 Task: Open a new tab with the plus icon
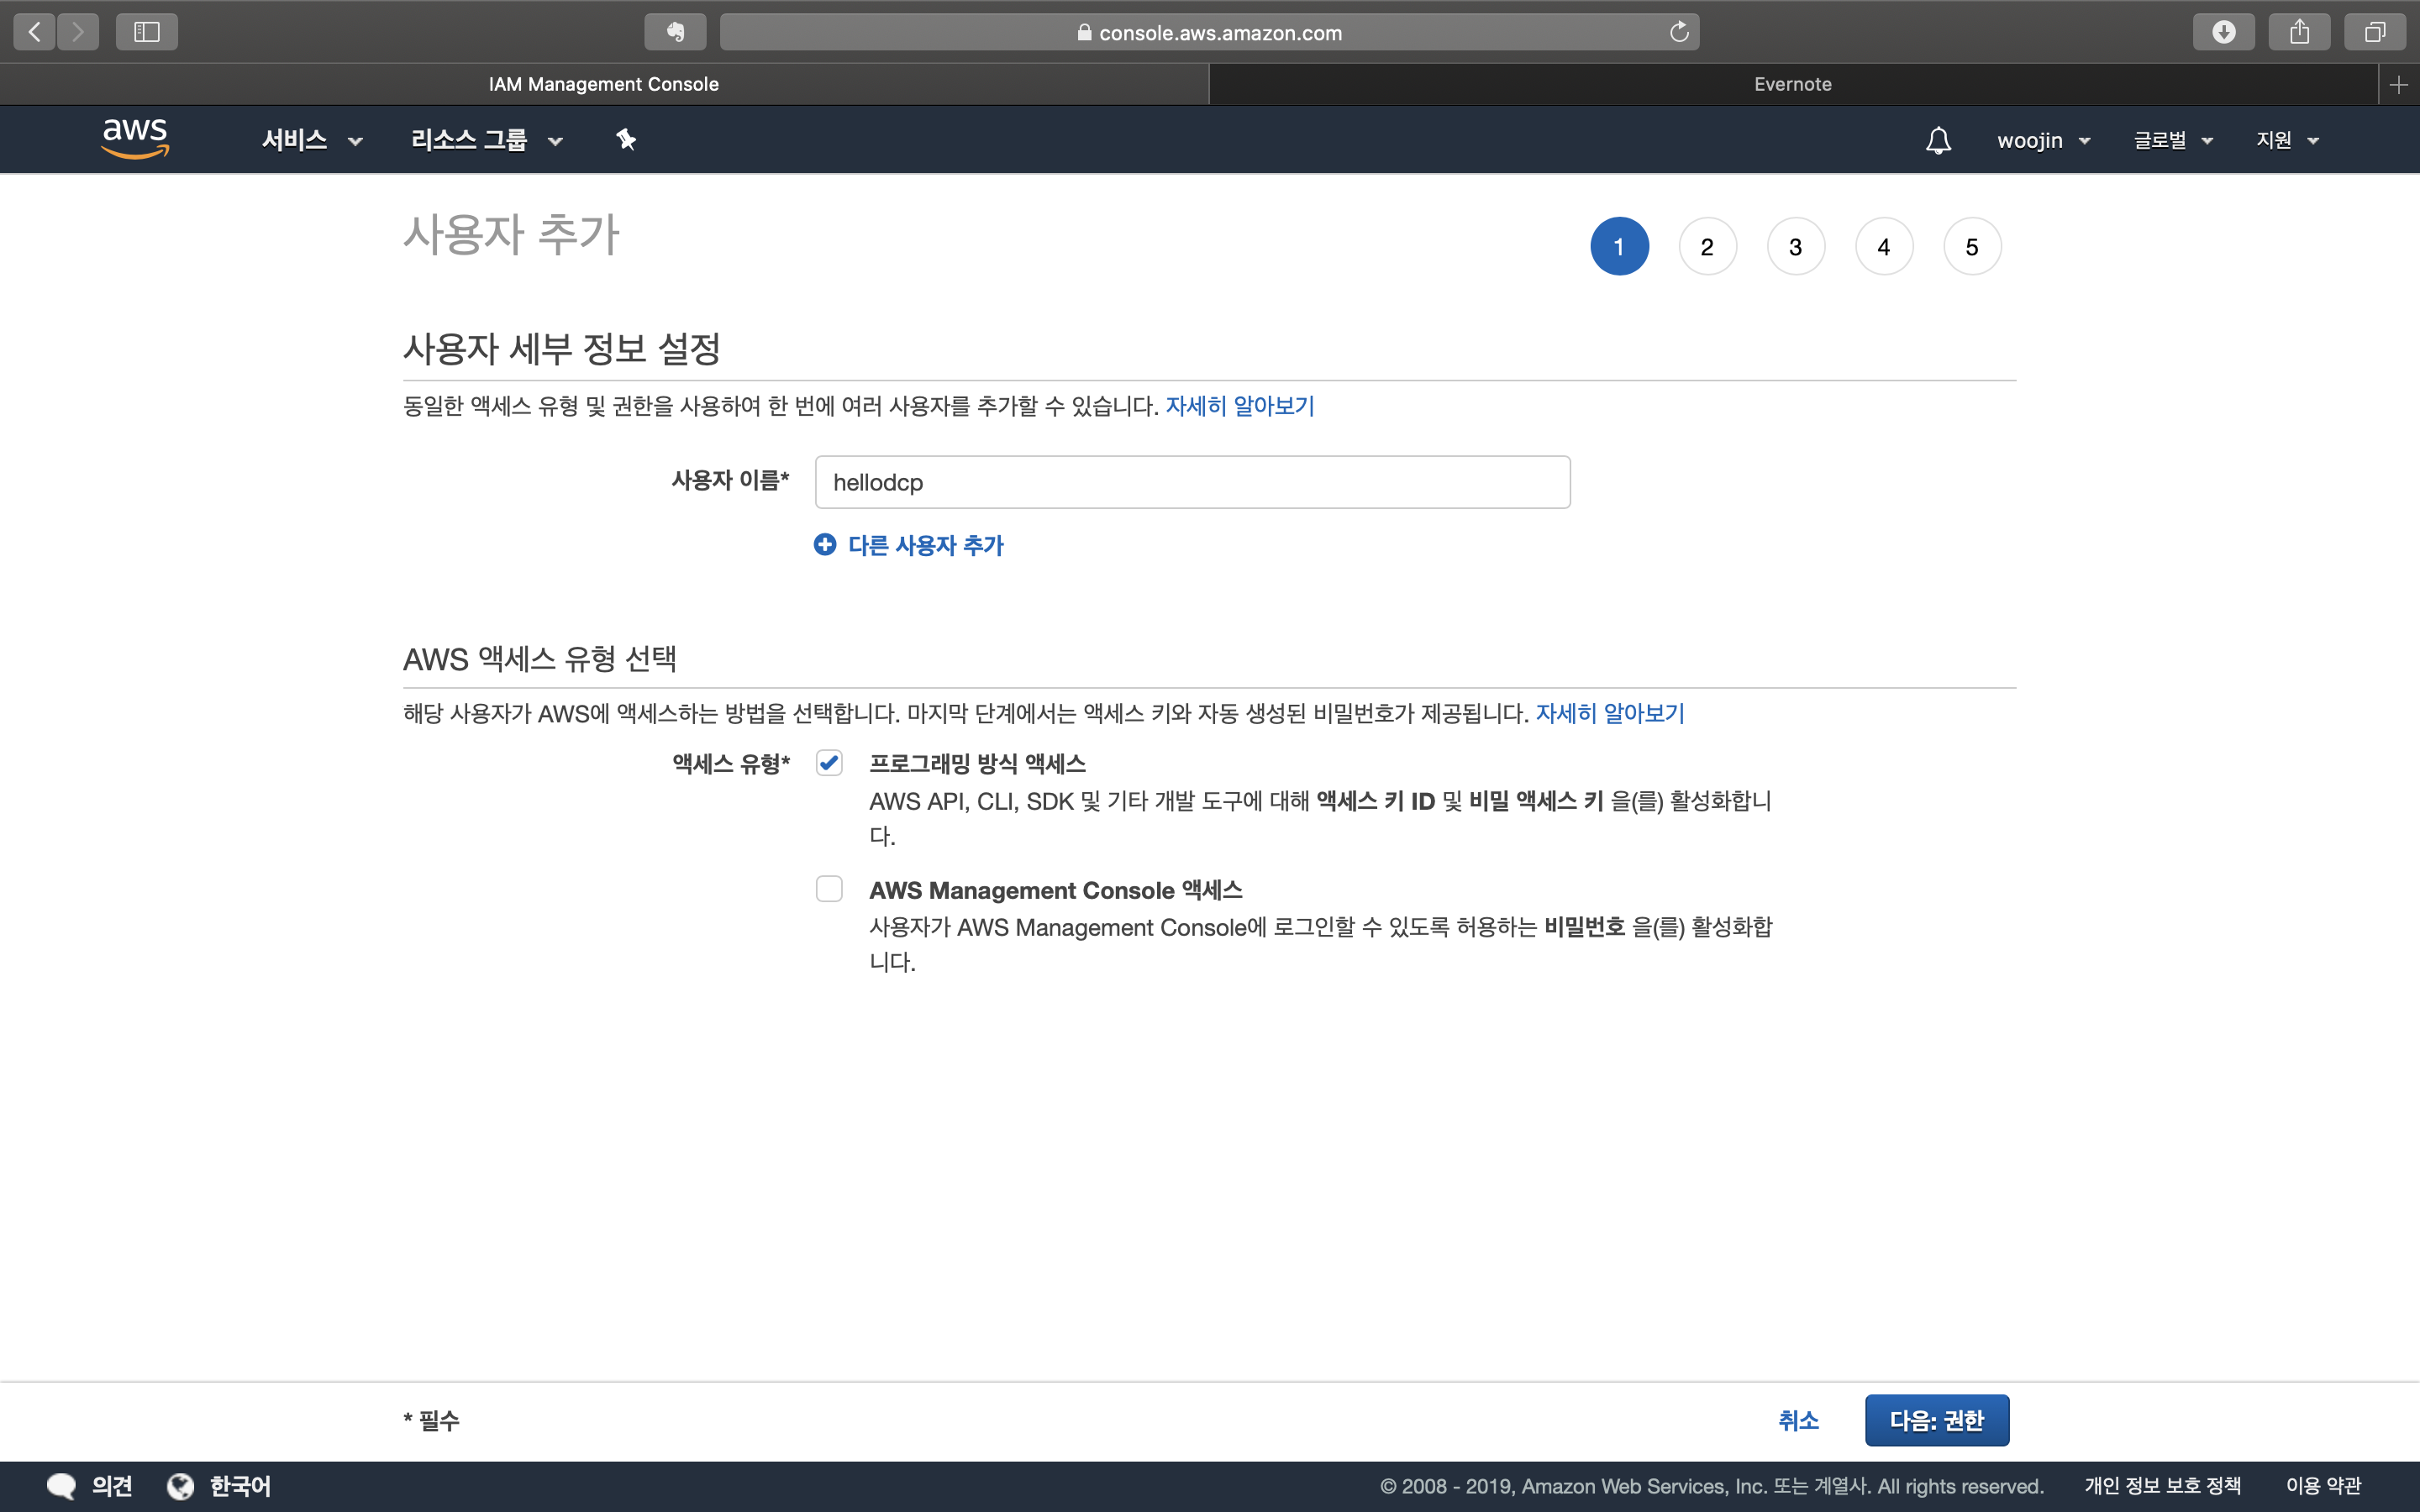tap(2399, 85)
